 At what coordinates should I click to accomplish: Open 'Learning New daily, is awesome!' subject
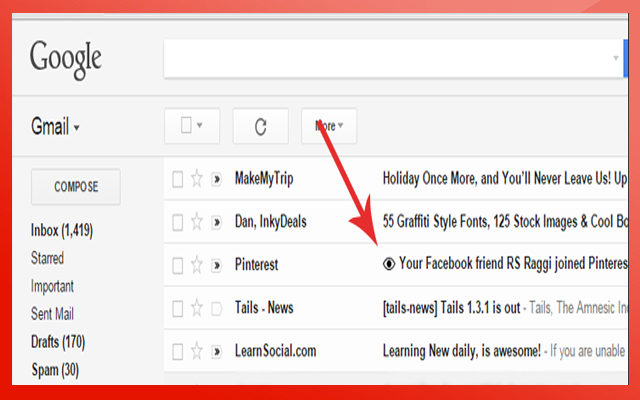(x=462, y=351)
